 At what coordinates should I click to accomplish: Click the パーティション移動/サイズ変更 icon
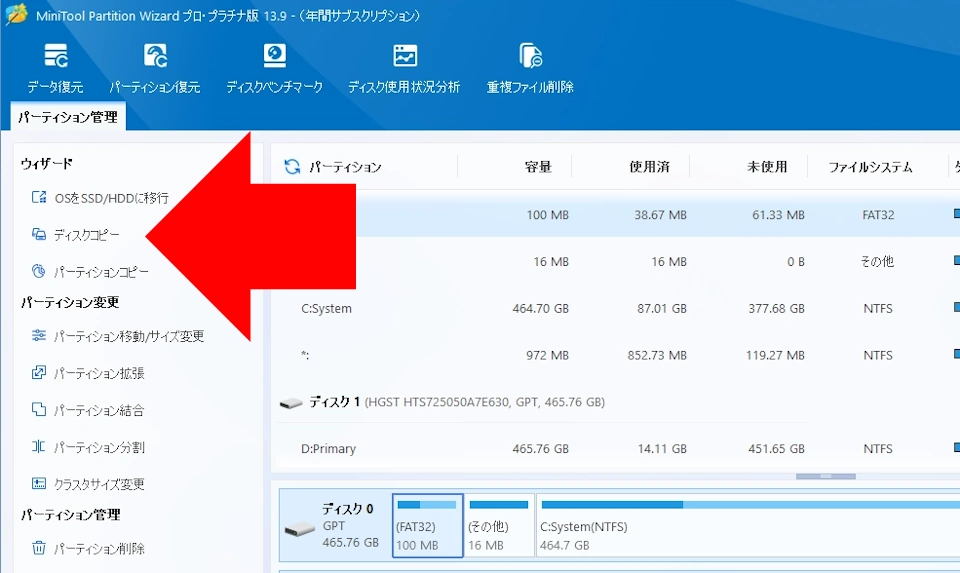coord(39,335)
